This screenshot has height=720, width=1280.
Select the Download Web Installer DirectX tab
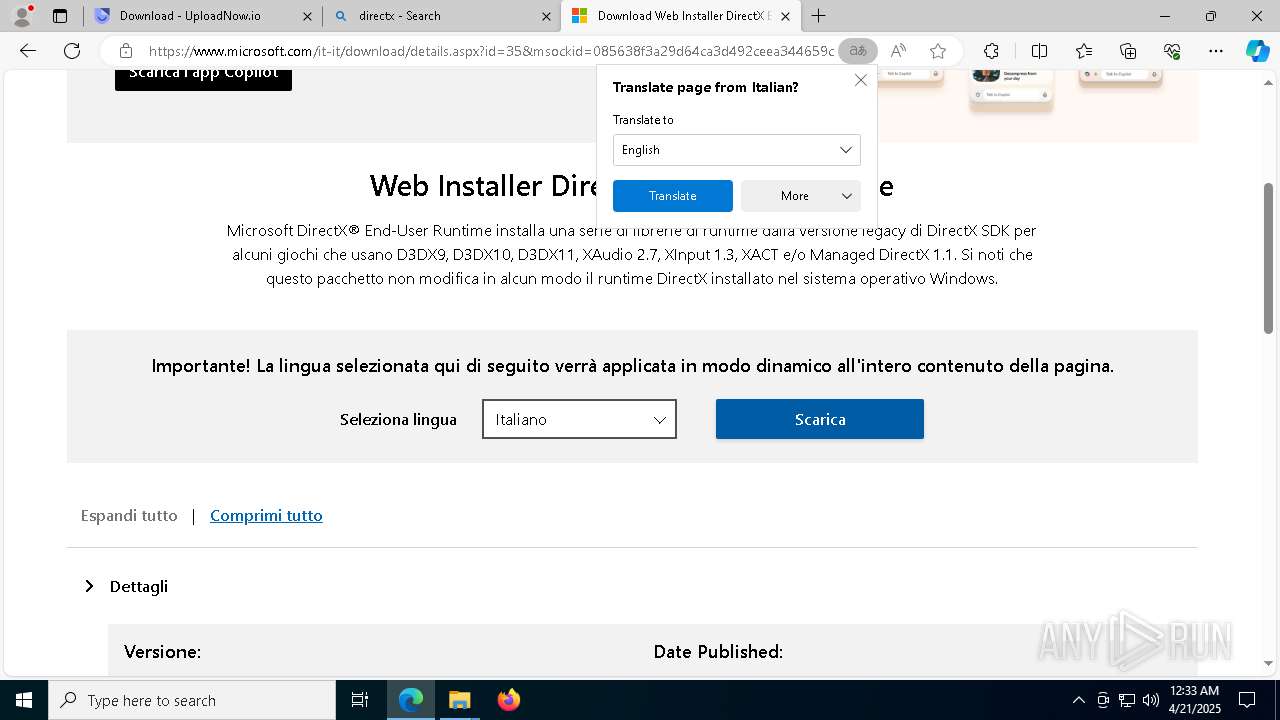click(681, 16)
